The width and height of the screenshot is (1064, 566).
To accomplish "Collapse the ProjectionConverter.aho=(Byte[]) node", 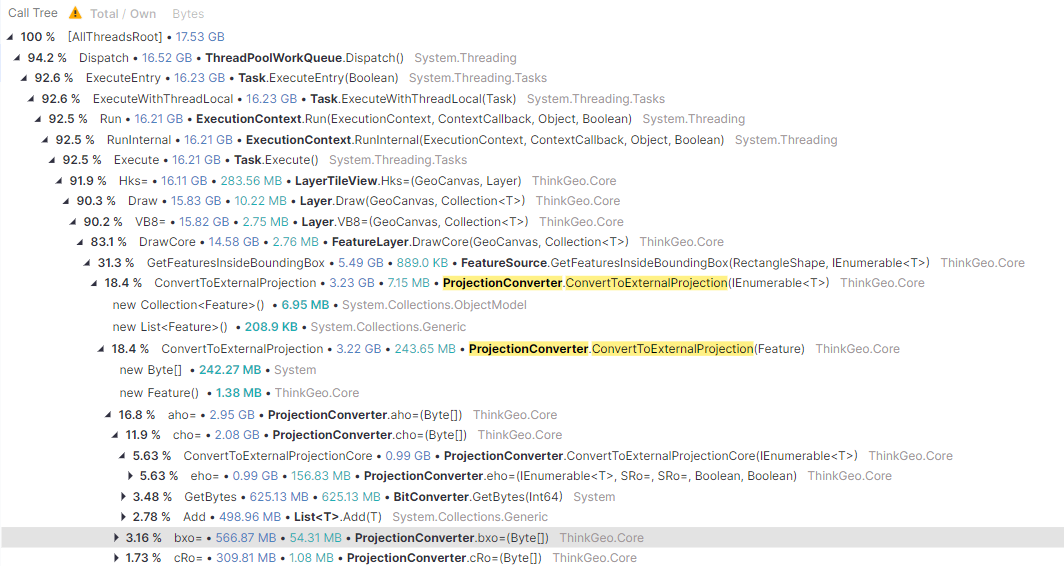I will point(108,415).
